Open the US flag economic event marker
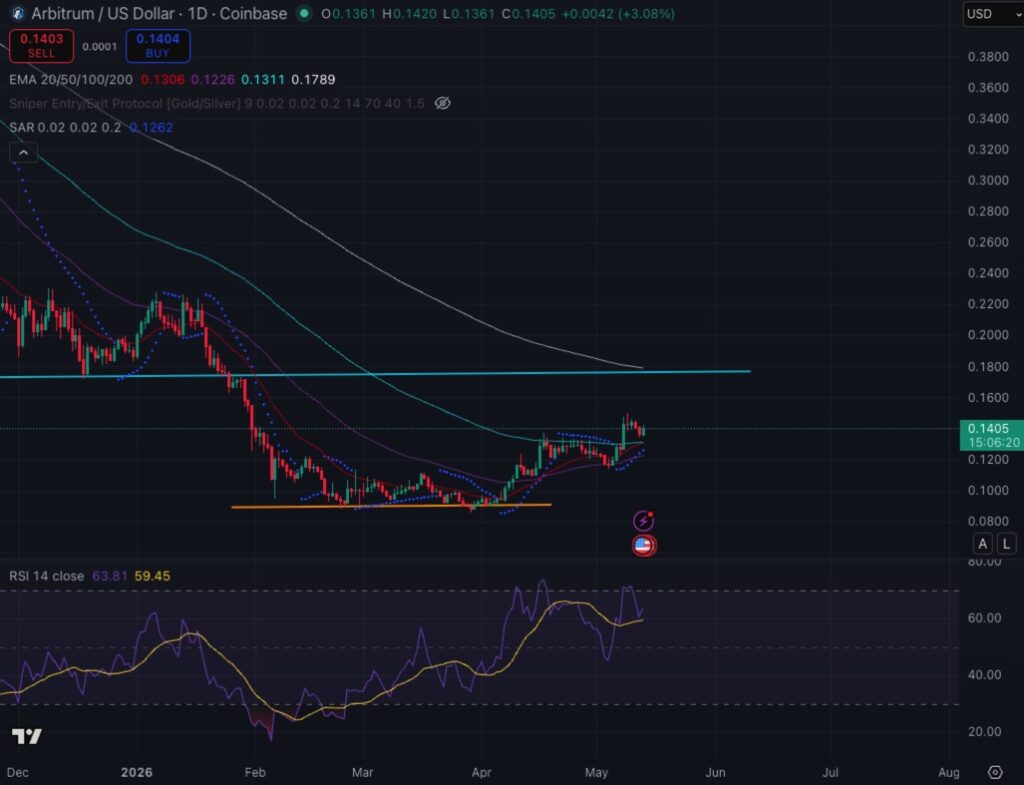Viewport: 1024px width, 785px height. pos(644,545)
